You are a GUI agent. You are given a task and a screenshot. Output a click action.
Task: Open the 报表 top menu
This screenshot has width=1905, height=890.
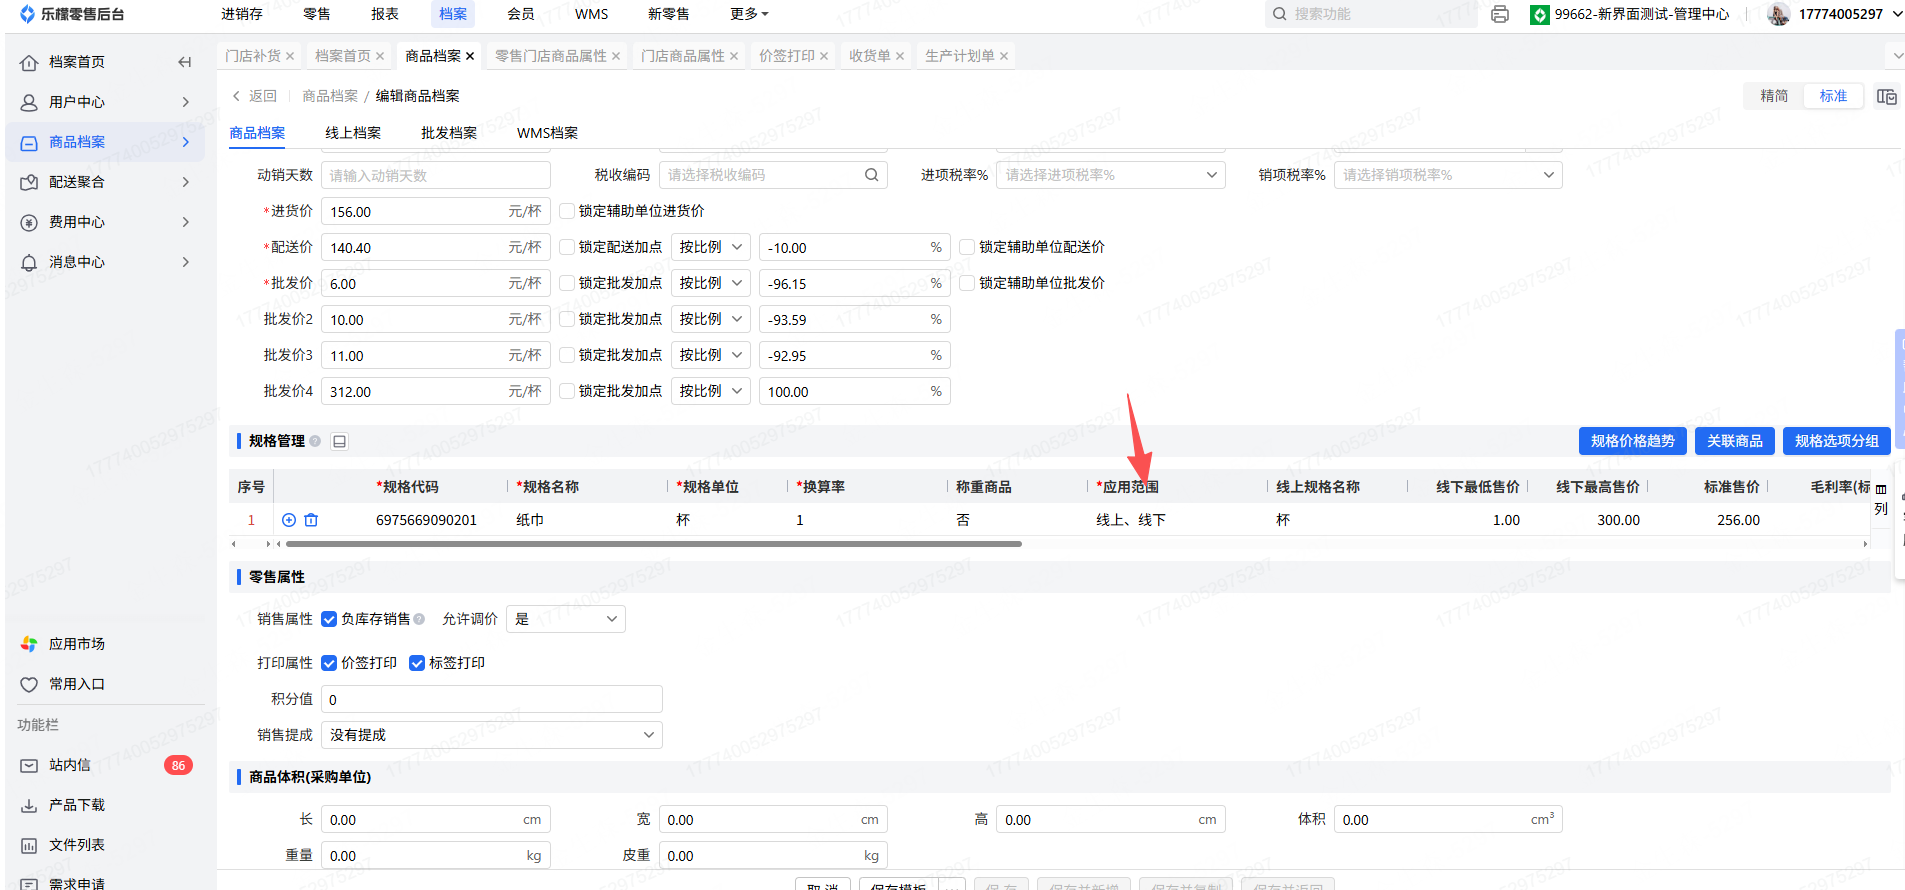pos(385,14)
